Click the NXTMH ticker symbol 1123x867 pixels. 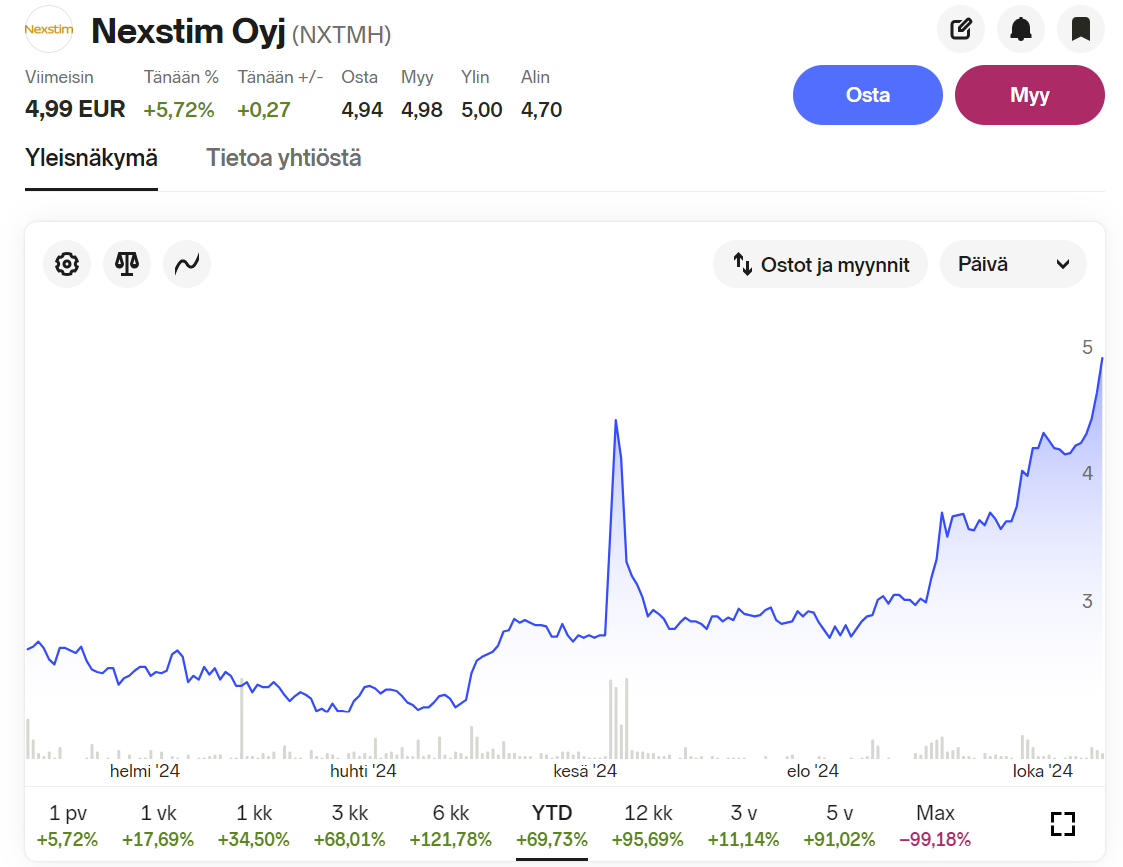[342, 34]
